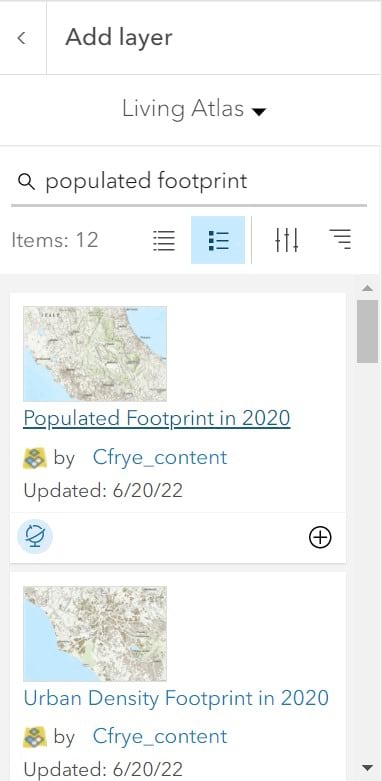Switch to compact list view icon

point(163,240)
